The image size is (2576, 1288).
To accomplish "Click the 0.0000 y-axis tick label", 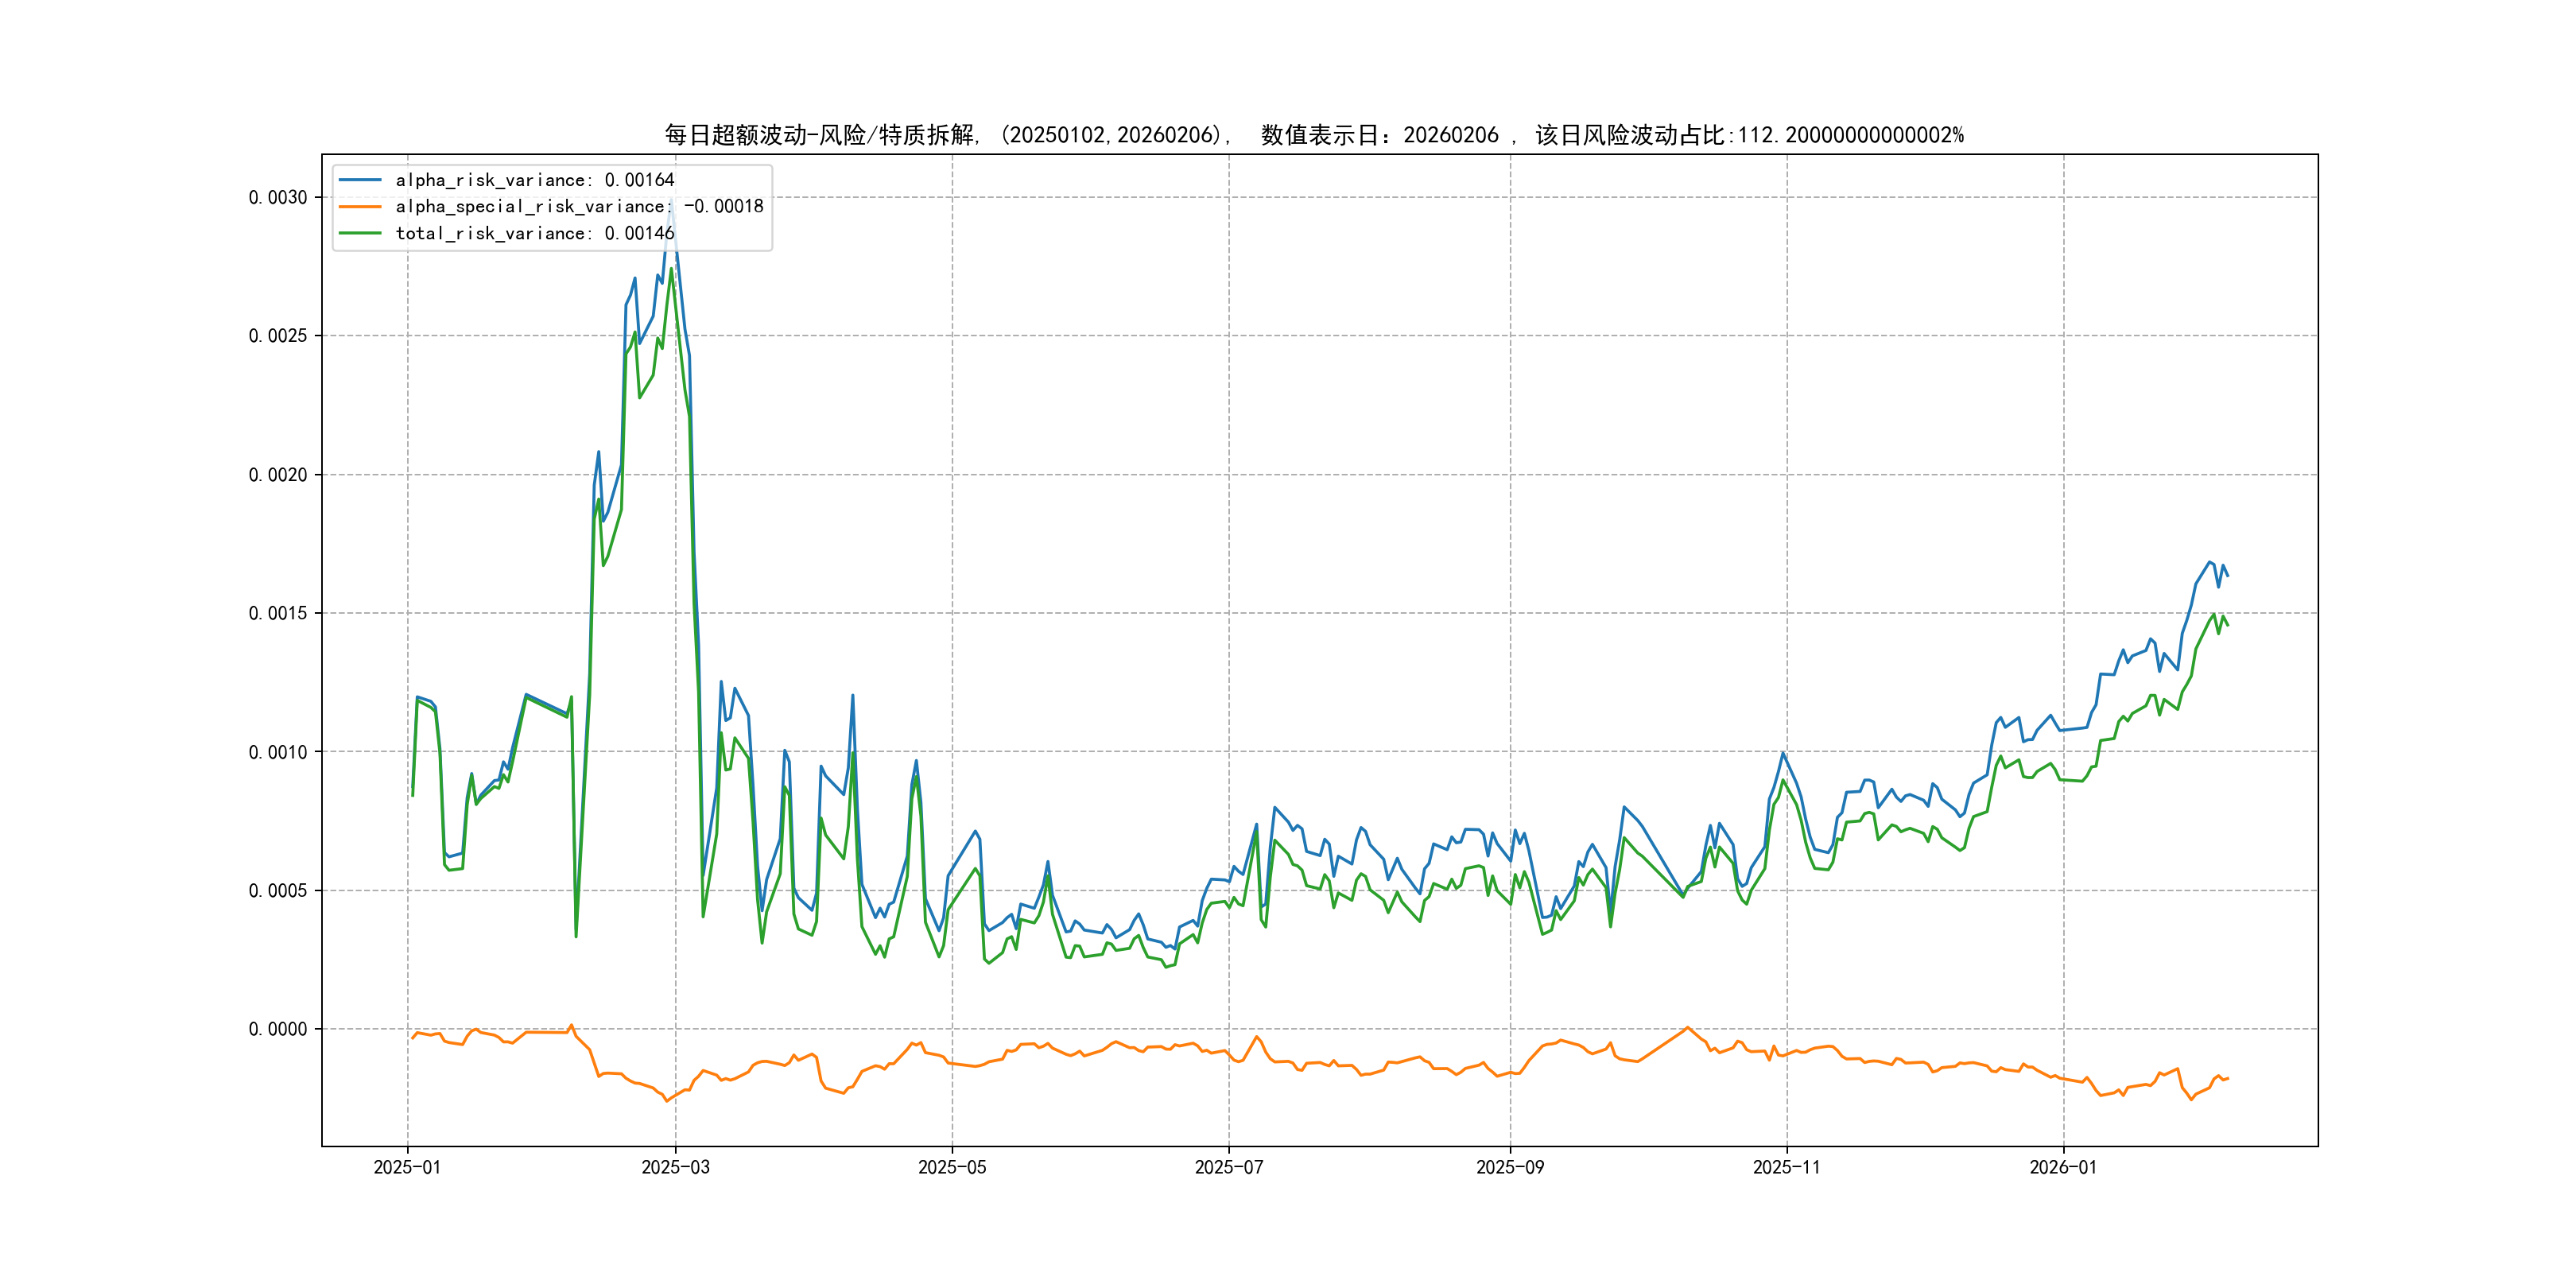I will [x=278, y=1029].
